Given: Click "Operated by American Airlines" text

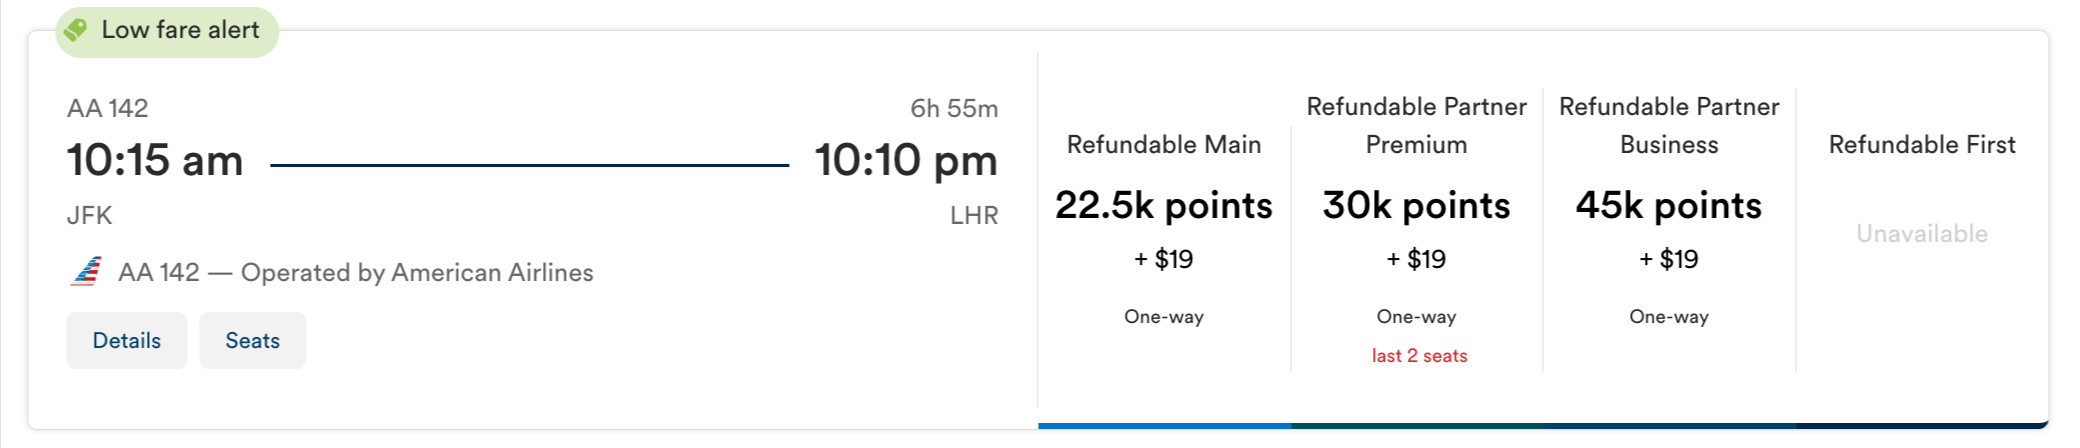Looking at the screenshot, I should click(x=417, y=272).
